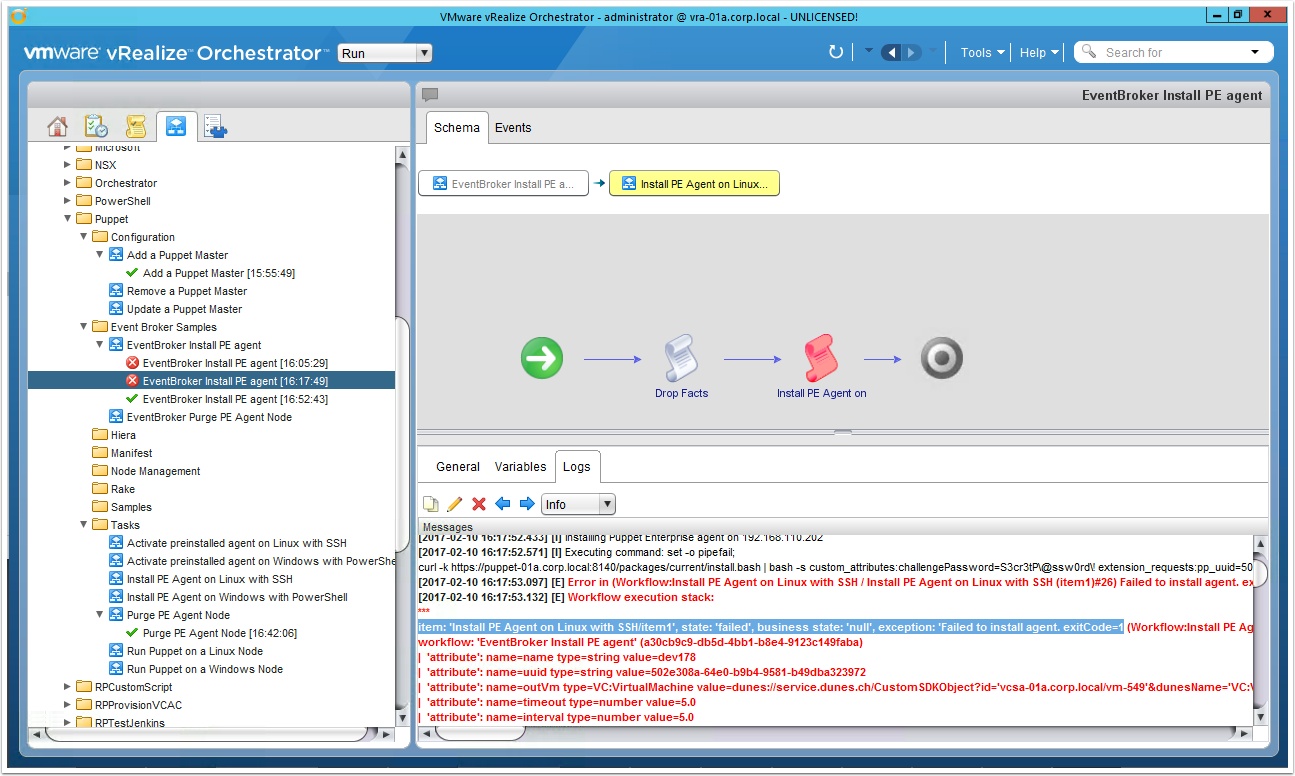Collapse the Configuration folder

[x=84, y=237]
